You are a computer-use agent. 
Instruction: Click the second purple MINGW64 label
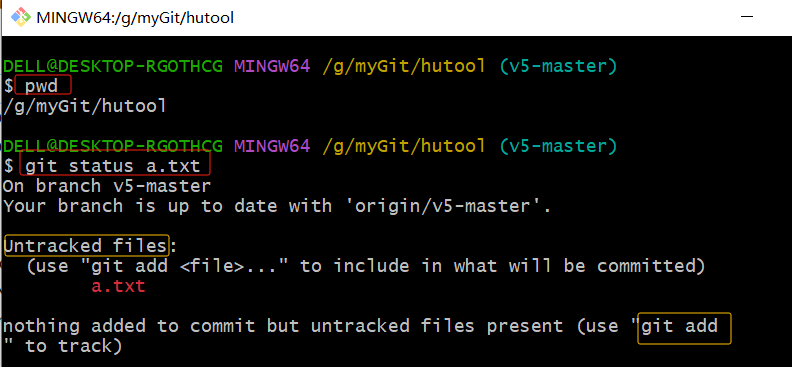pos(272,146)
